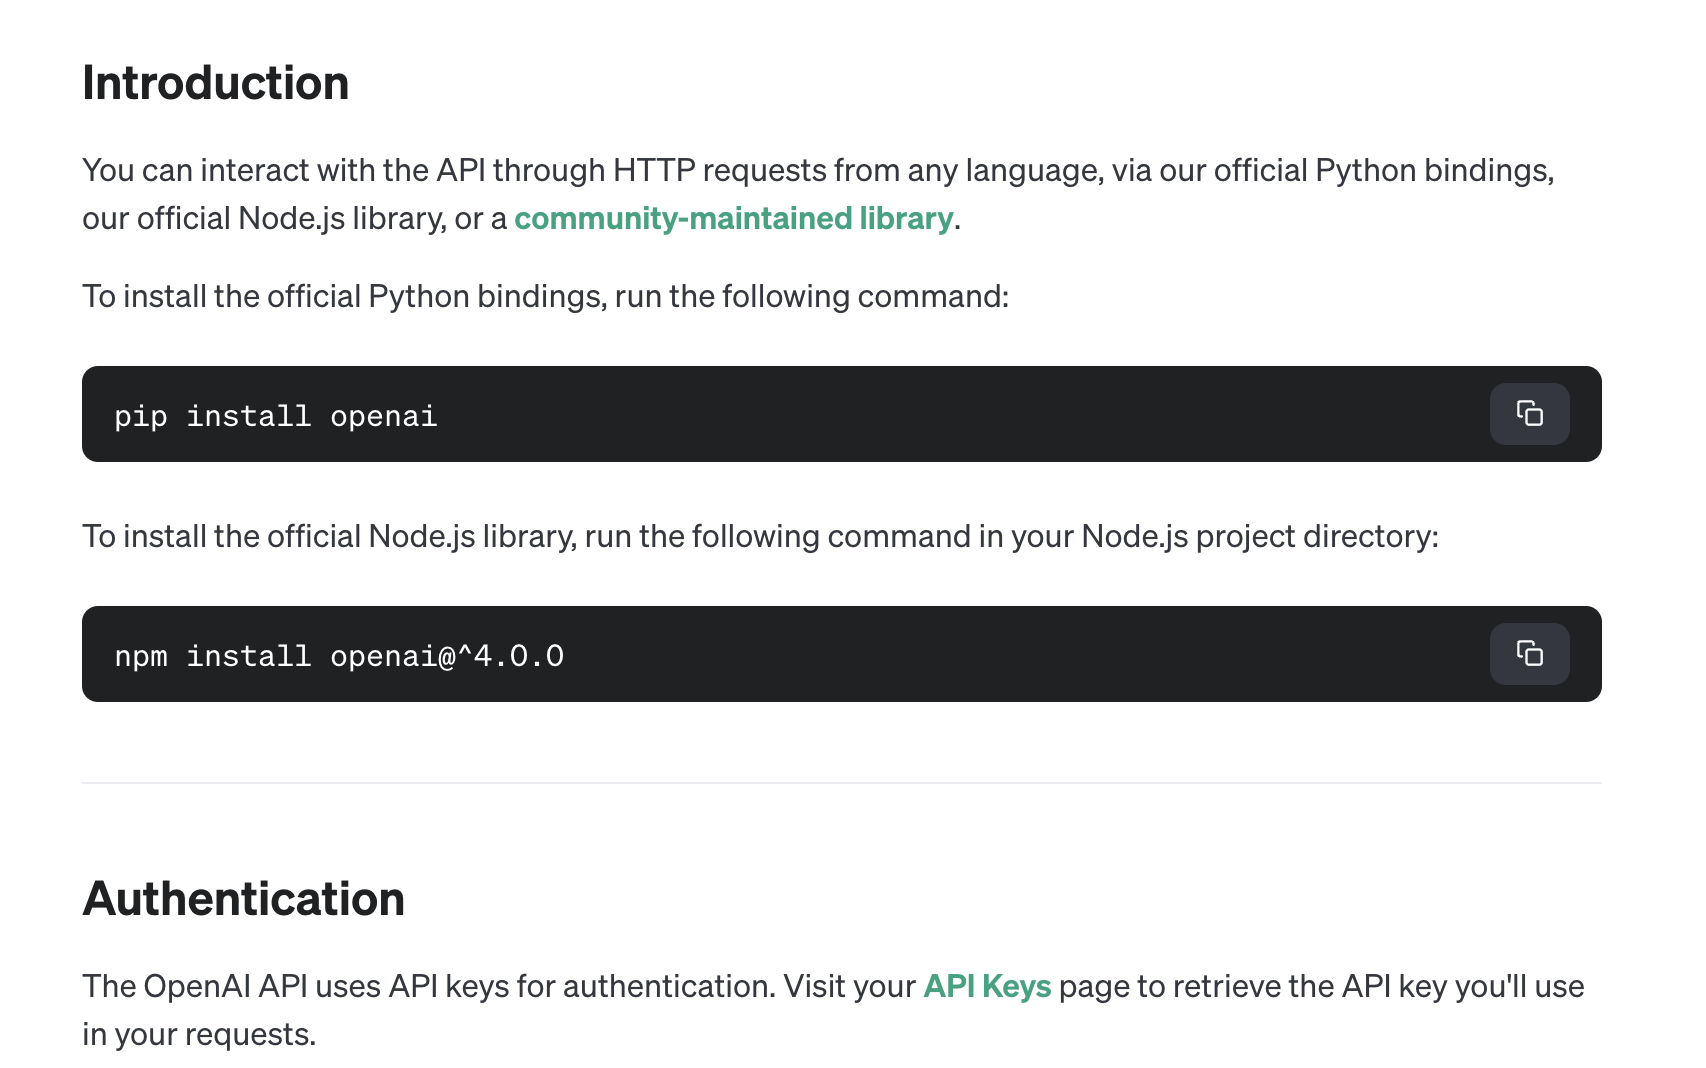Click the Introduction heading
Image resolution: width=1706 pixels, height=1068 pixels.
215,83
